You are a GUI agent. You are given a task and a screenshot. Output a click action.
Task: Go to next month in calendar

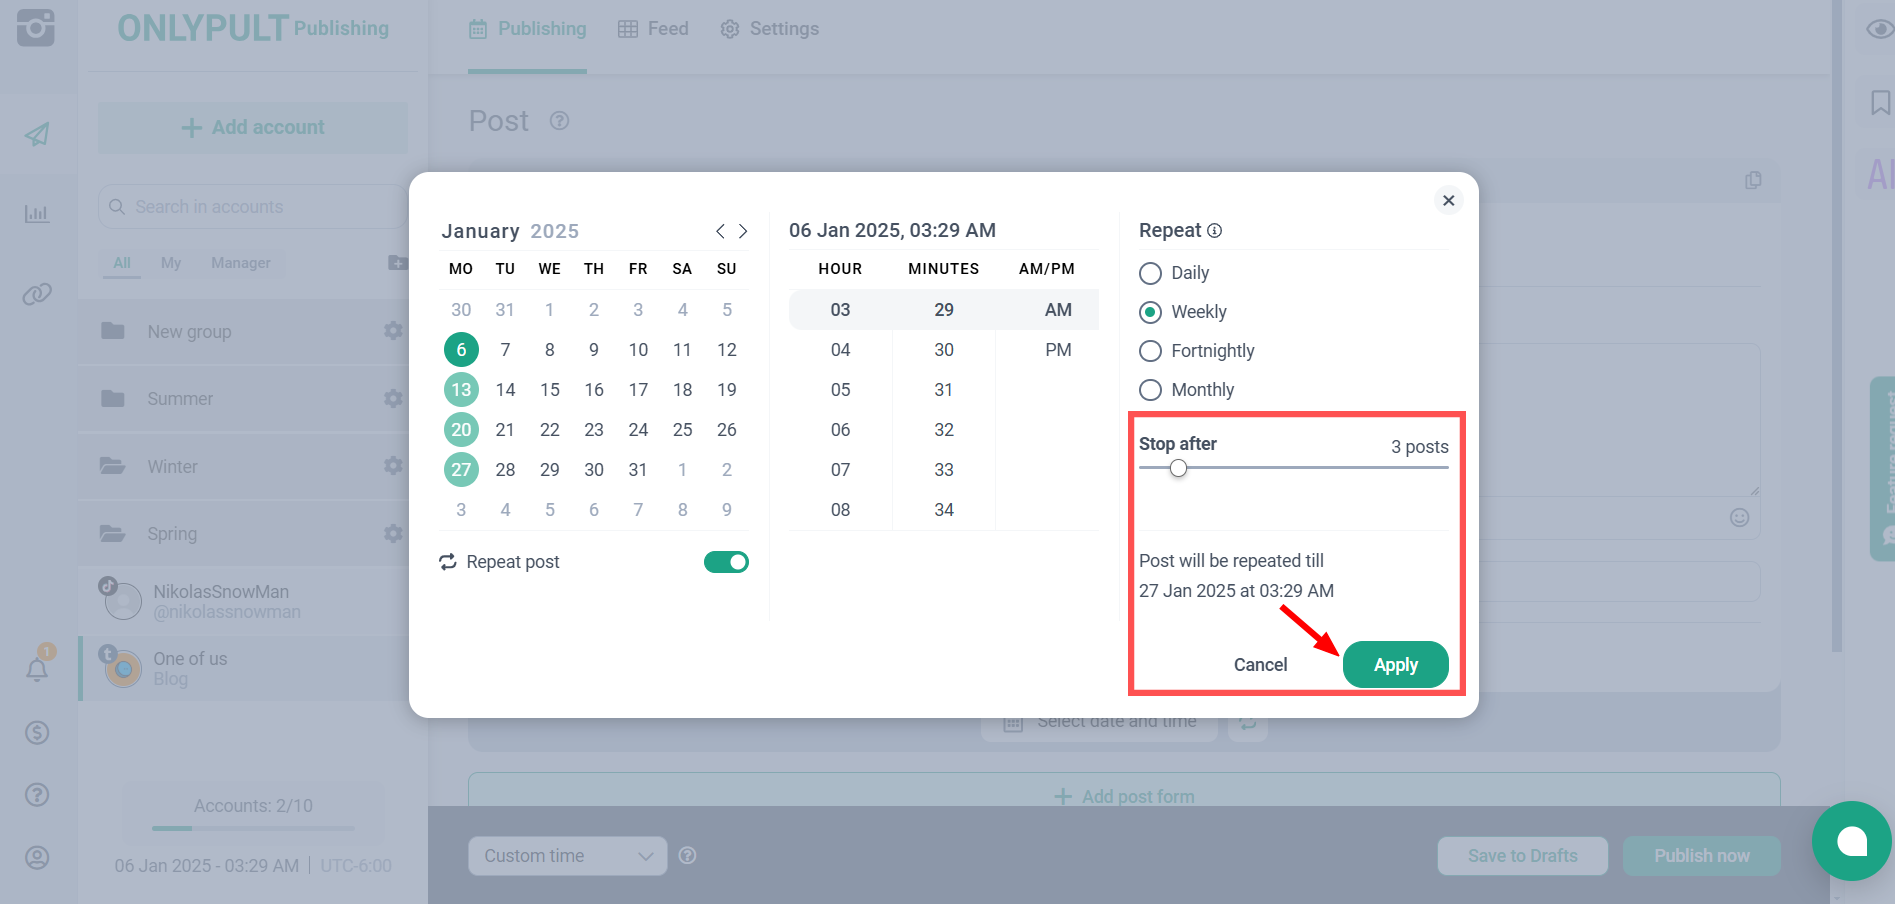[743, 231]
